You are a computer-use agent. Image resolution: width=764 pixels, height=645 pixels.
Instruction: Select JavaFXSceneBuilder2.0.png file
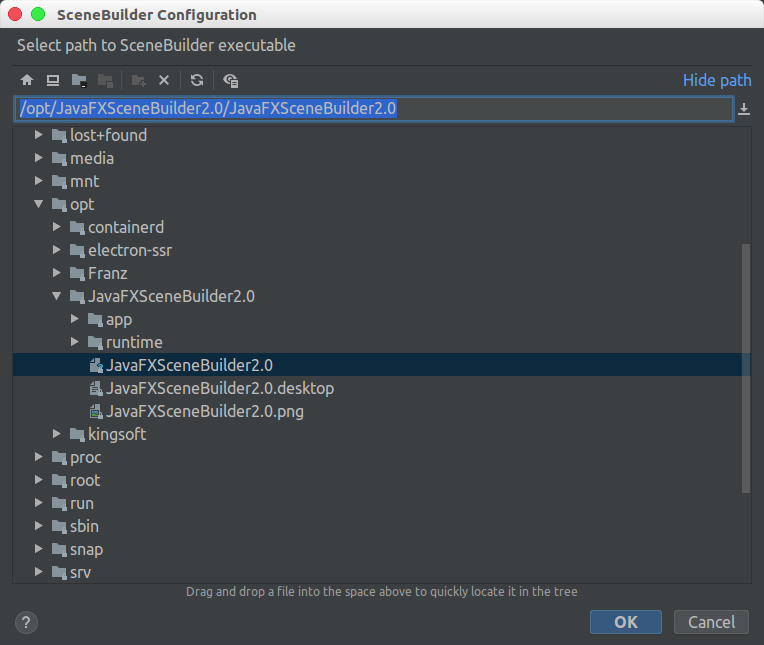(205, 411)
